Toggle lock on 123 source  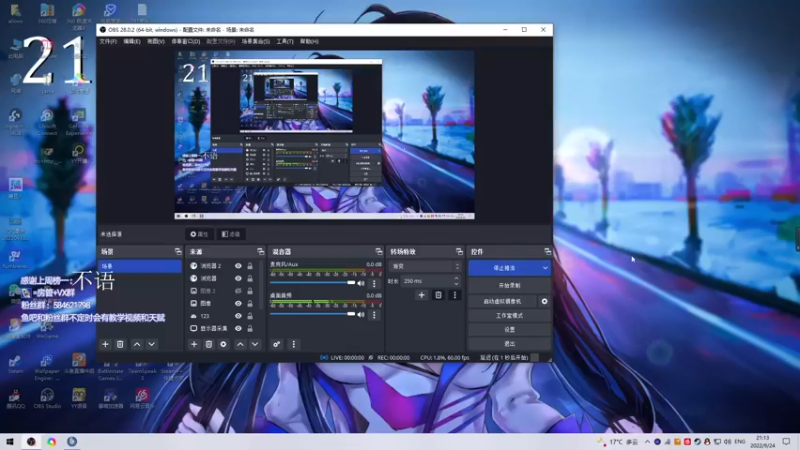[250, 316]
